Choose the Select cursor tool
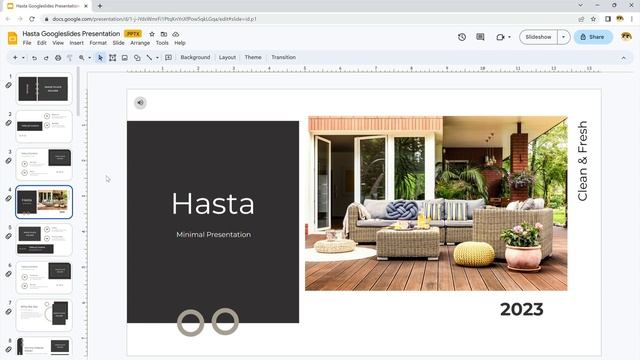The image size is (640, 360). [x=100, y=58]
